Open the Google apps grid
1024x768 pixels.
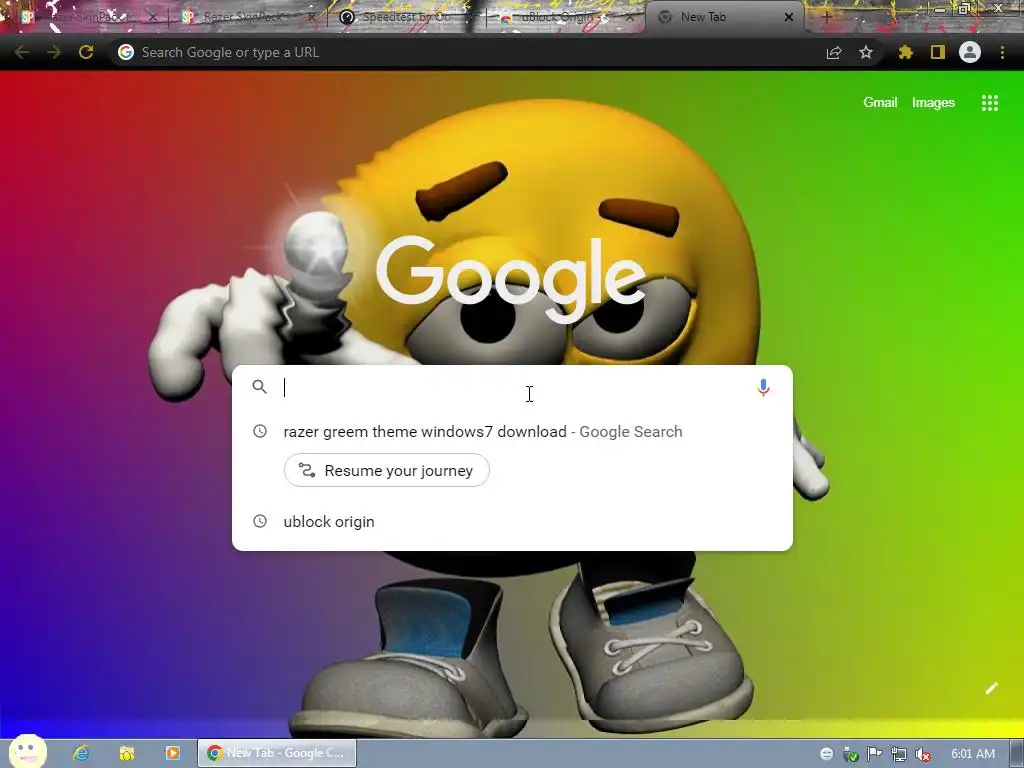[989, 103]
